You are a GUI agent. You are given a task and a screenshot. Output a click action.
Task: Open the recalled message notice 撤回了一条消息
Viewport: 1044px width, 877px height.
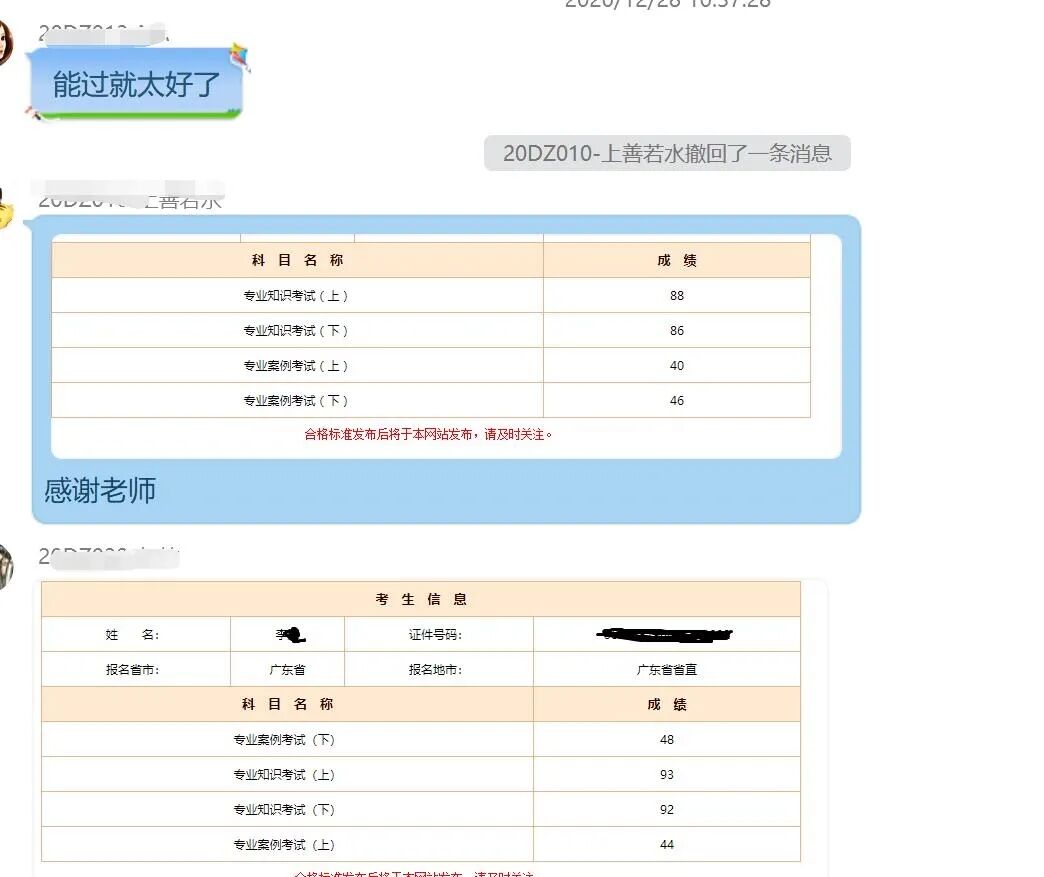[x=666, y=152]
